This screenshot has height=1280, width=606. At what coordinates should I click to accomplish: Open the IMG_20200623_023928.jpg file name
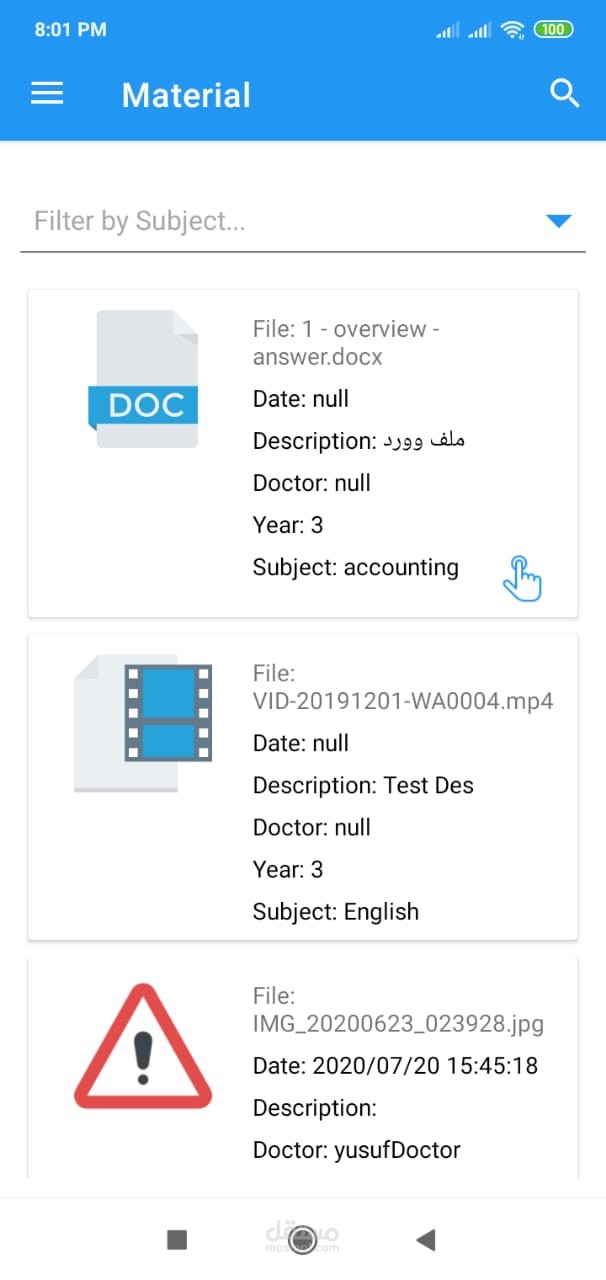click(398, 1010)
